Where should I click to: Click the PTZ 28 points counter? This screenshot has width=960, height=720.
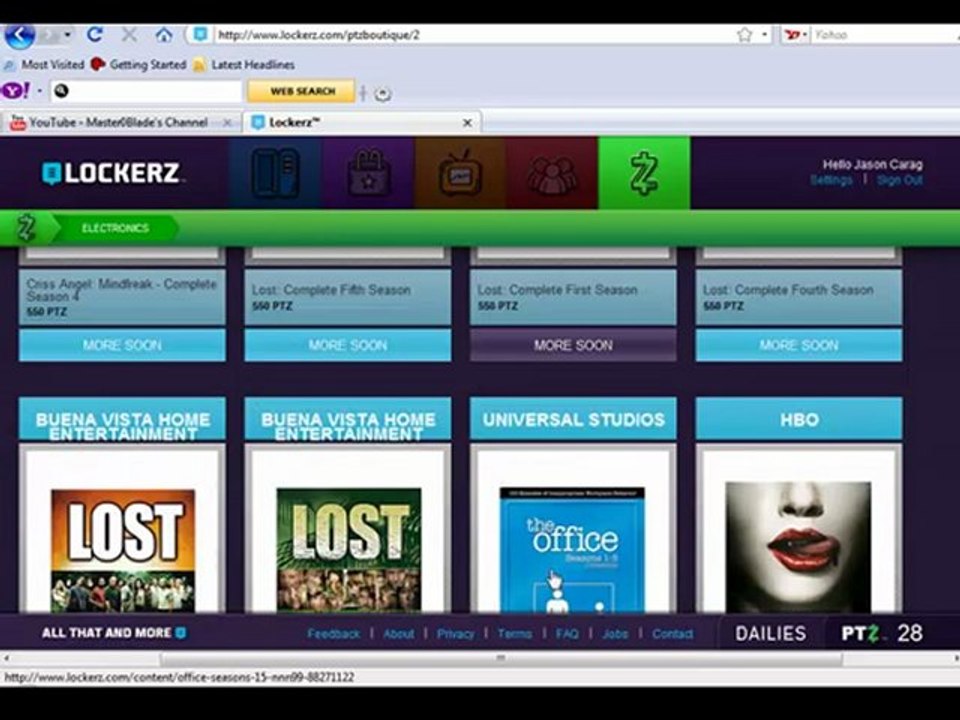tap(882, 633)
